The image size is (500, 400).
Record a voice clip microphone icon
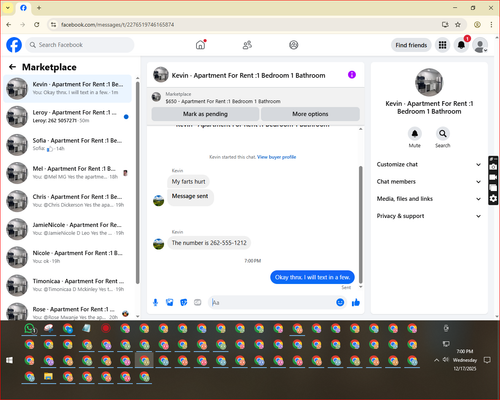point(155,302)
